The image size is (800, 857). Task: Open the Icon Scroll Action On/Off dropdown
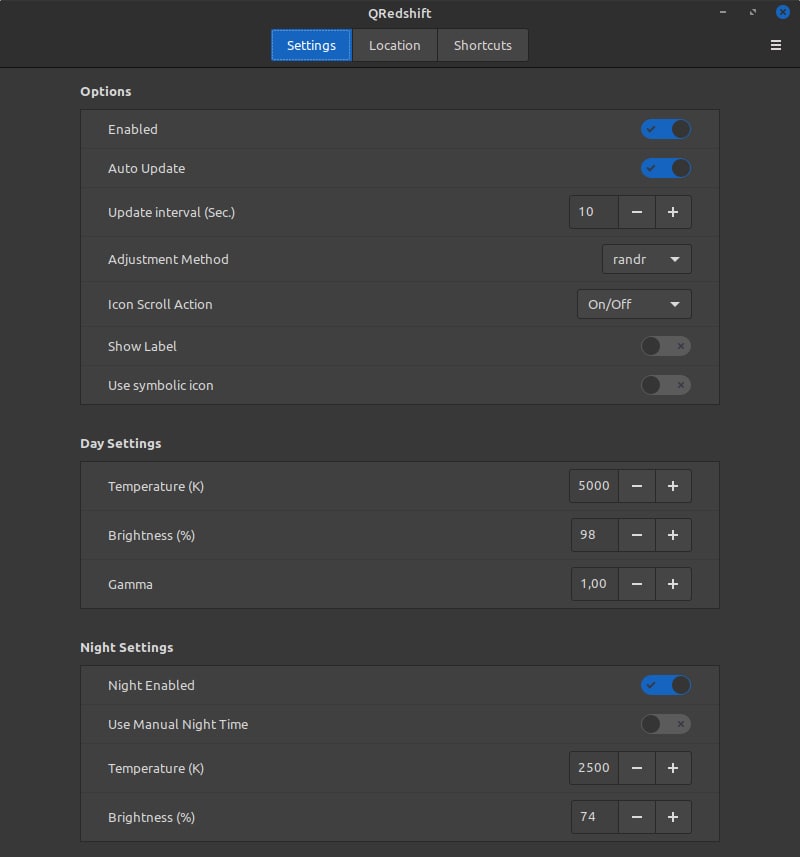click(634, 304)
